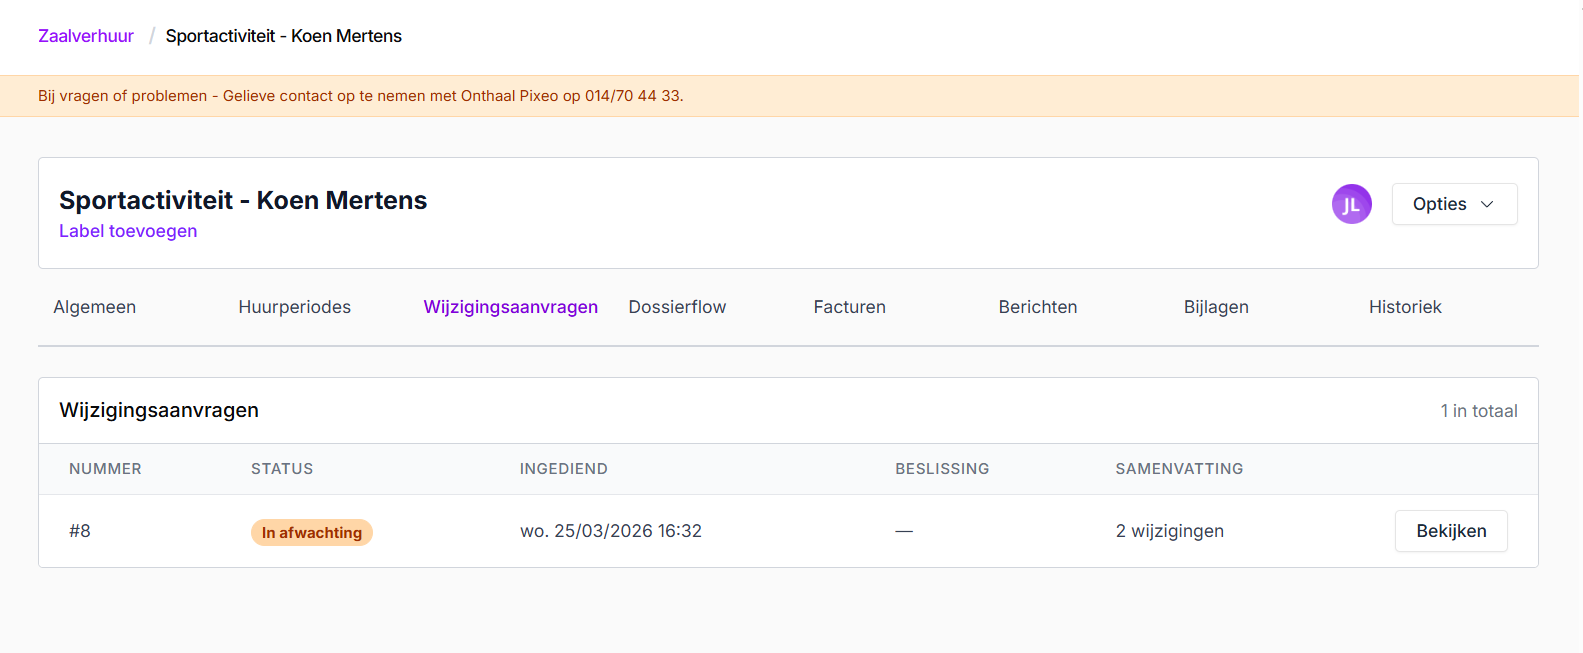Navigate to the Facturen tab
This screenshot has height=653, width=1583.
(849, 307)
